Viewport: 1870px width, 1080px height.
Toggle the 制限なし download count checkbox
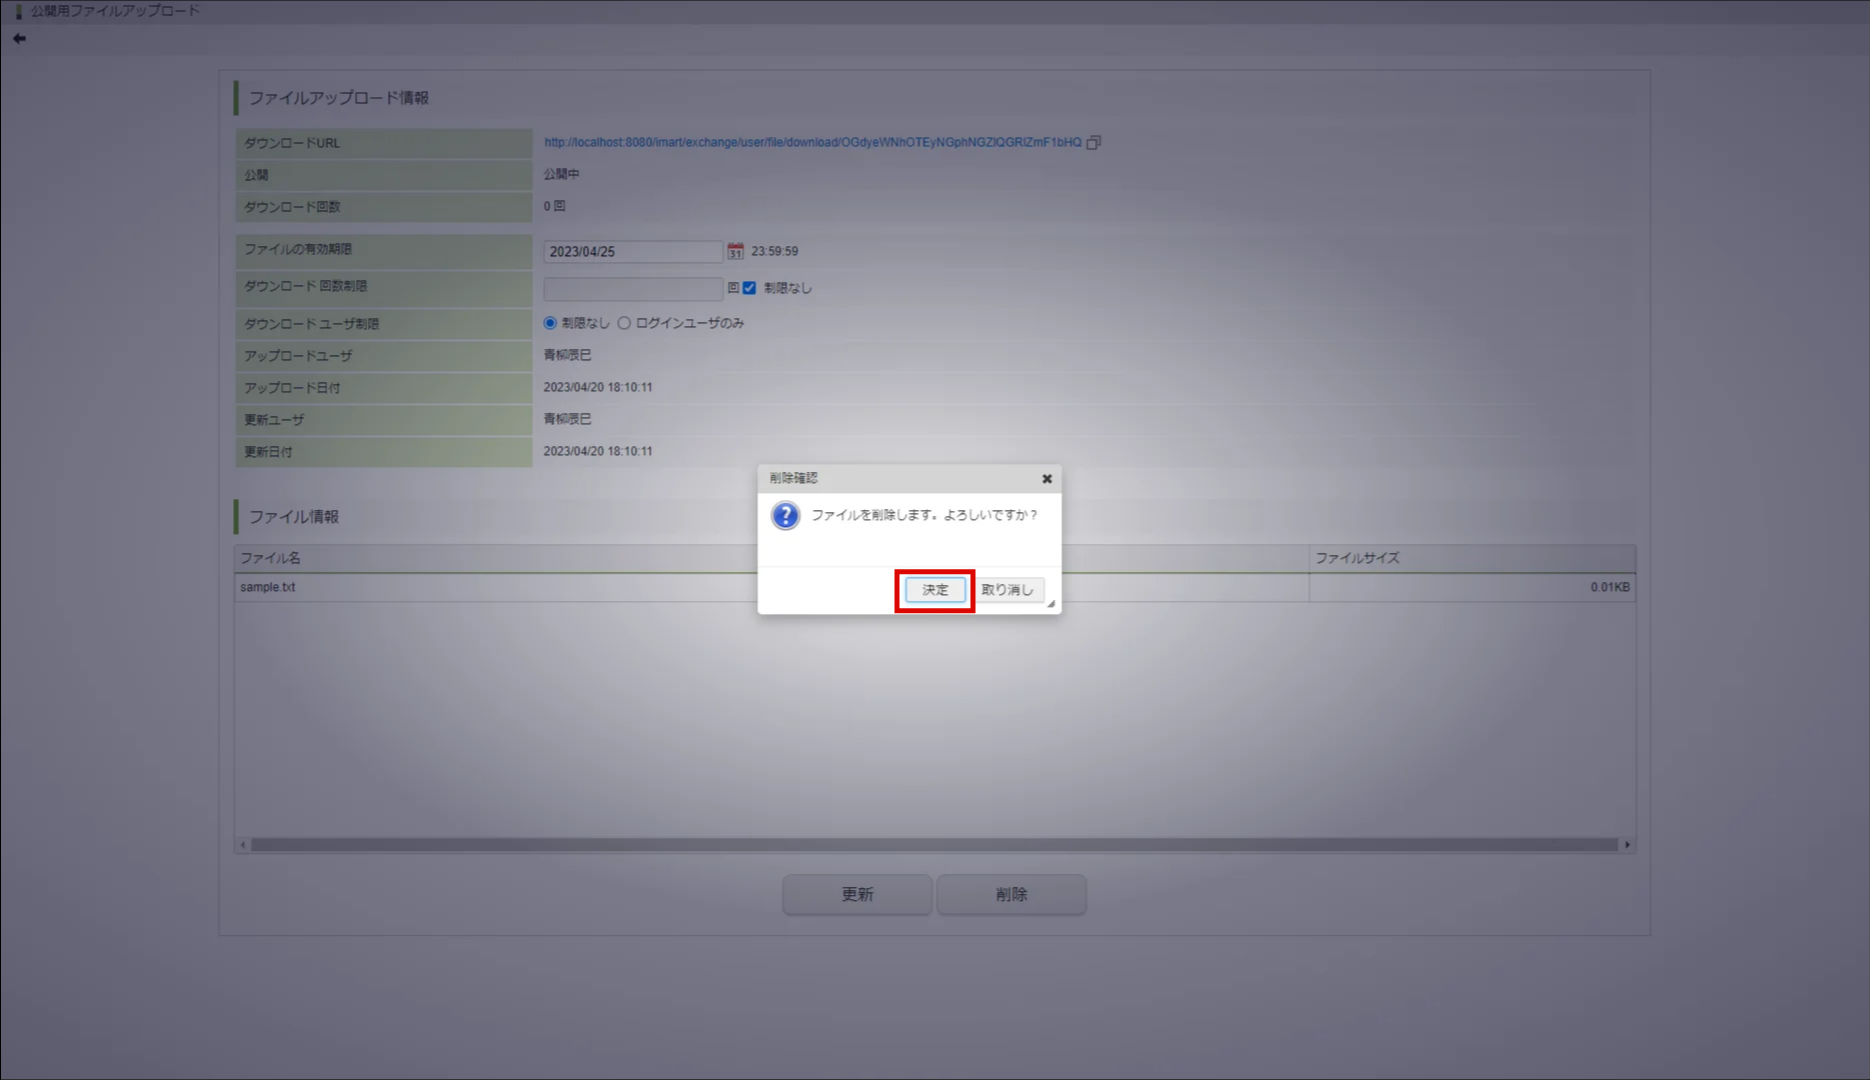pyautogui.click(x=749, y=288)
